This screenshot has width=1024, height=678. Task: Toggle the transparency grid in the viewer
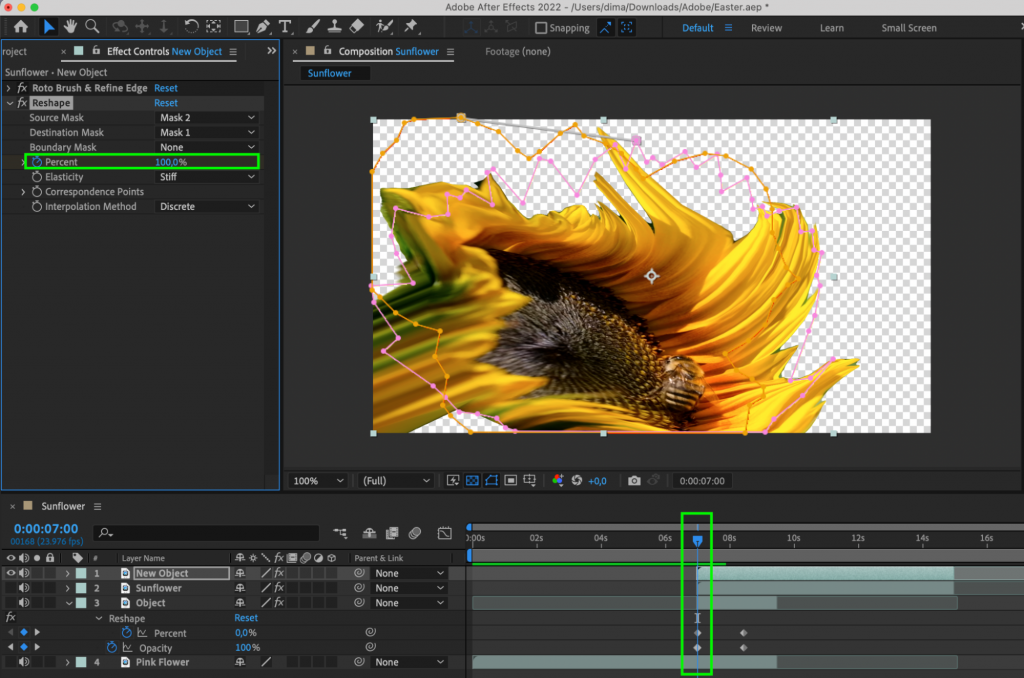pyautogui.click(x=472, y=481)
